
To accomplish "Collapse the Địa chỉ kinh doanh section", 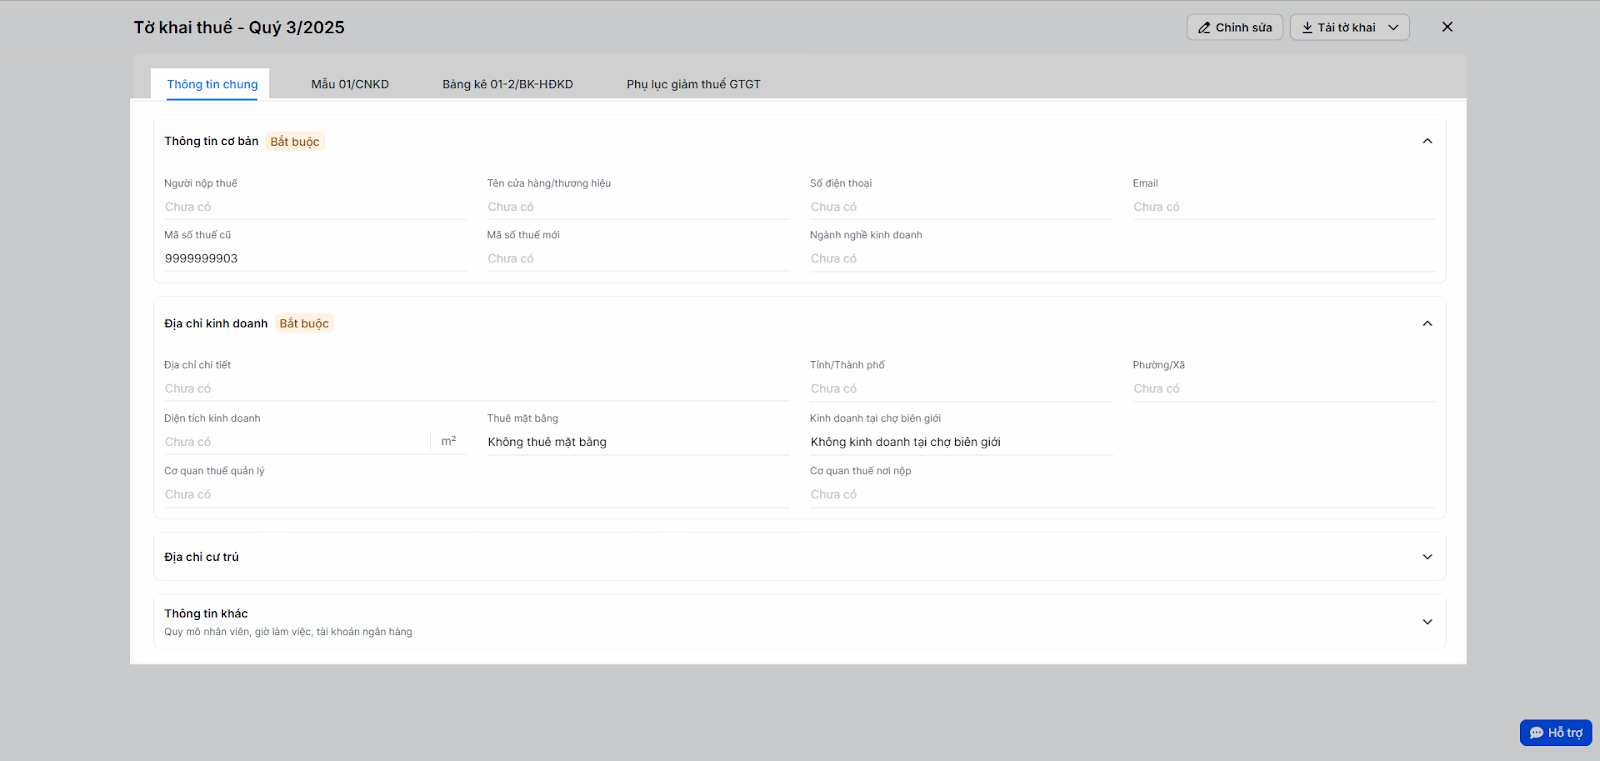I will (1427, 323).
